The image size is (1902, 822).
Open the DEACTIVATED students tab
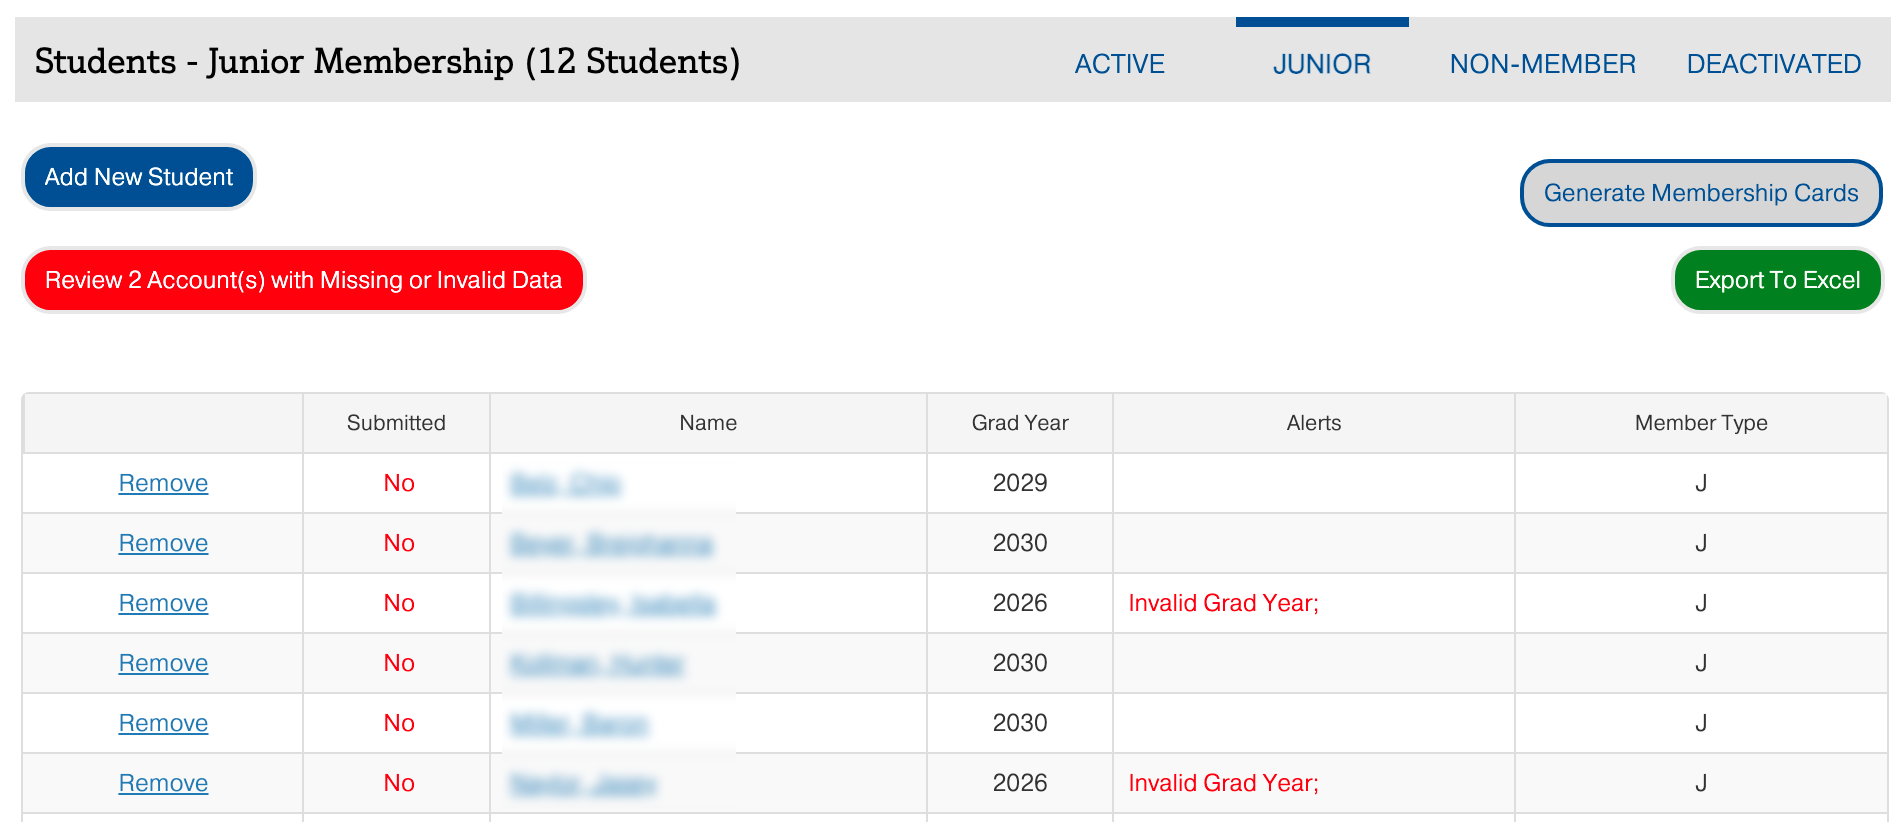1773,64
